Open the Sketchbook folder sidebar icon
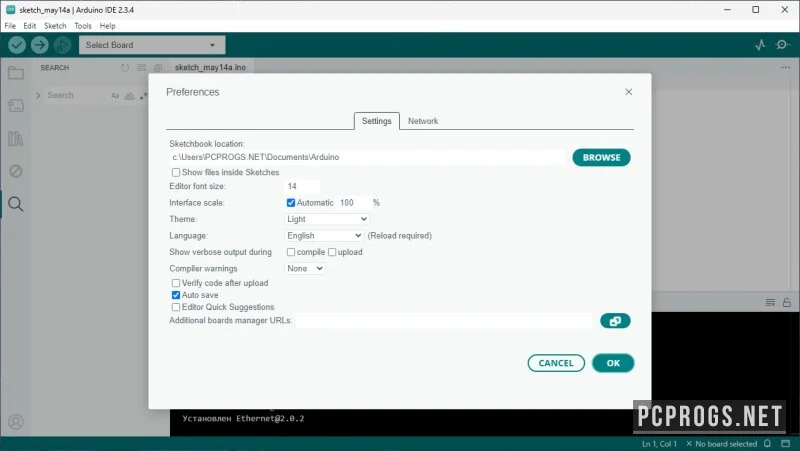 pyautogui.click(x=16, y=73)
